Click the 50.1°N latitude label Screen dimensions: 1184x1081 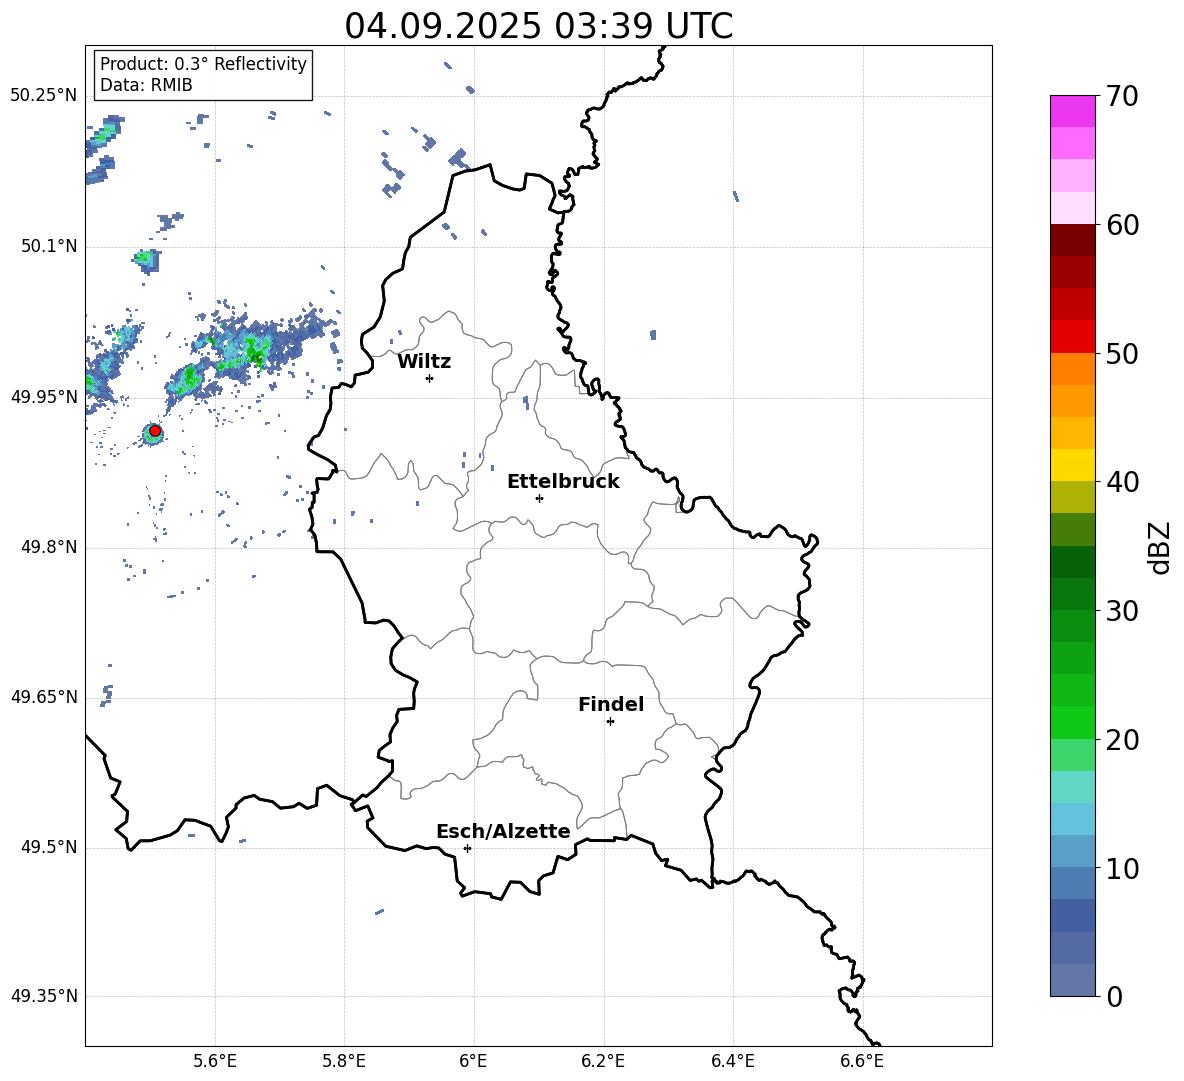pos(49,246)
